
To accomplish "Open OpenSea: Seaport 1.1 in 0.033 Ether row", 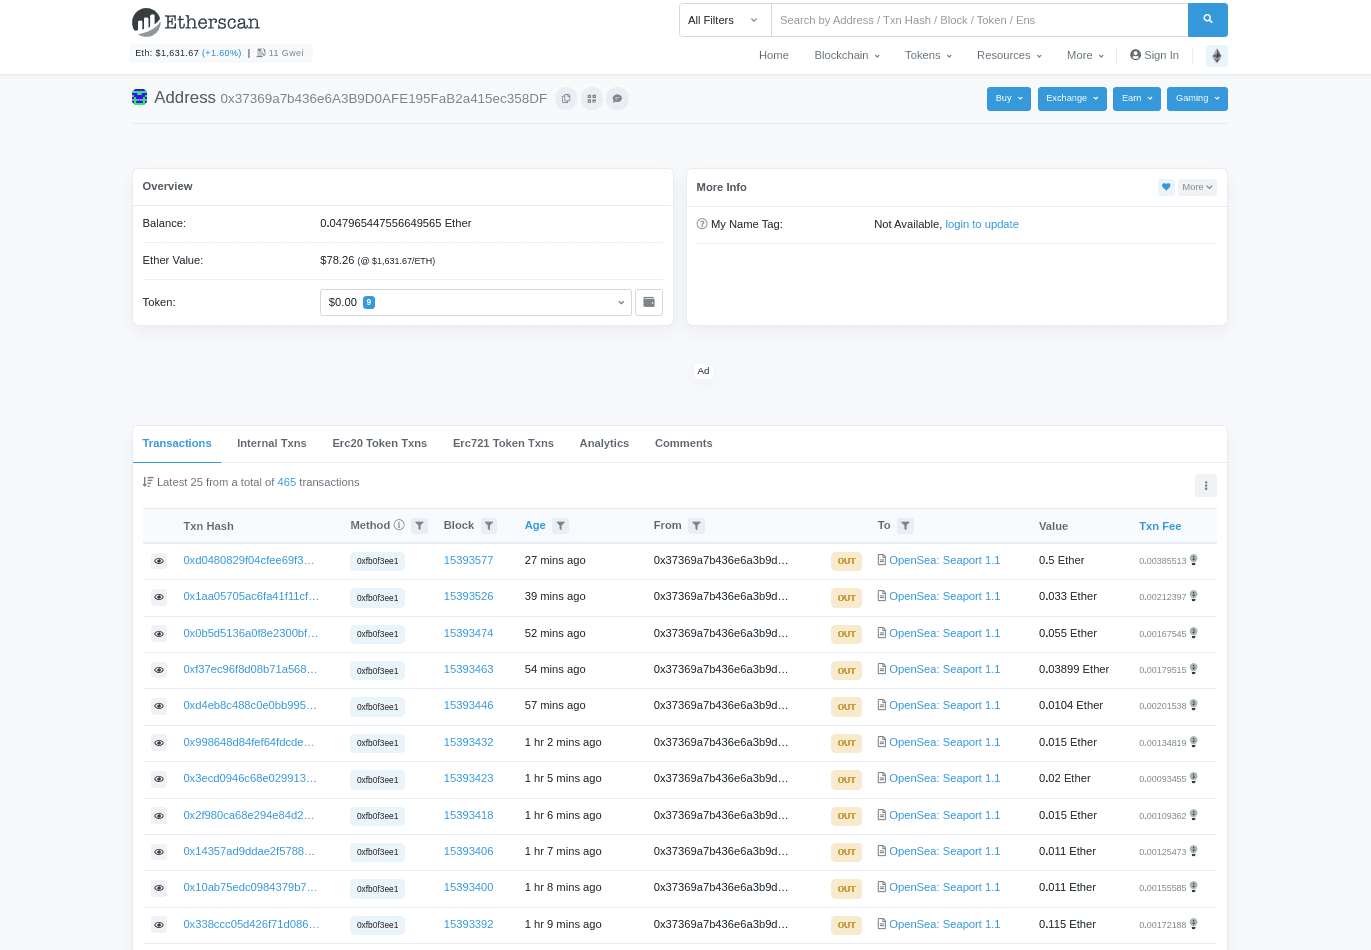I will point(944,596).
